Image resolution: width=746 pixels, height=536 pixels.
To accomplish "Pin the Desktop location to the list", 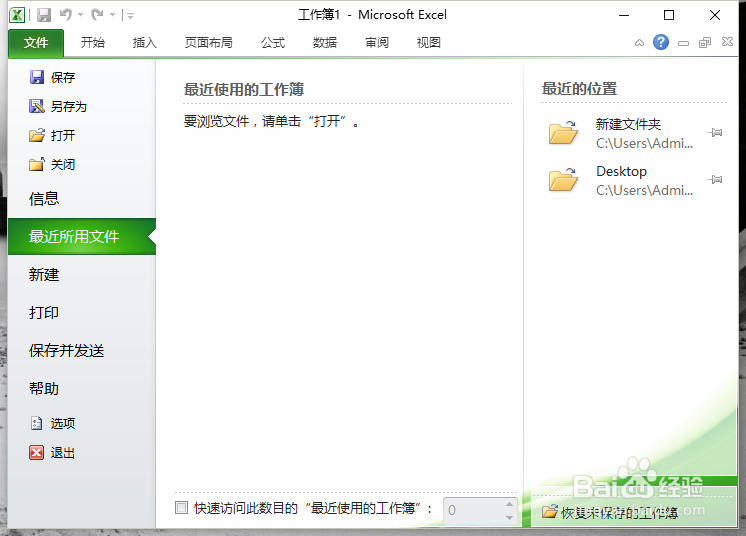I will pos(715,180).
